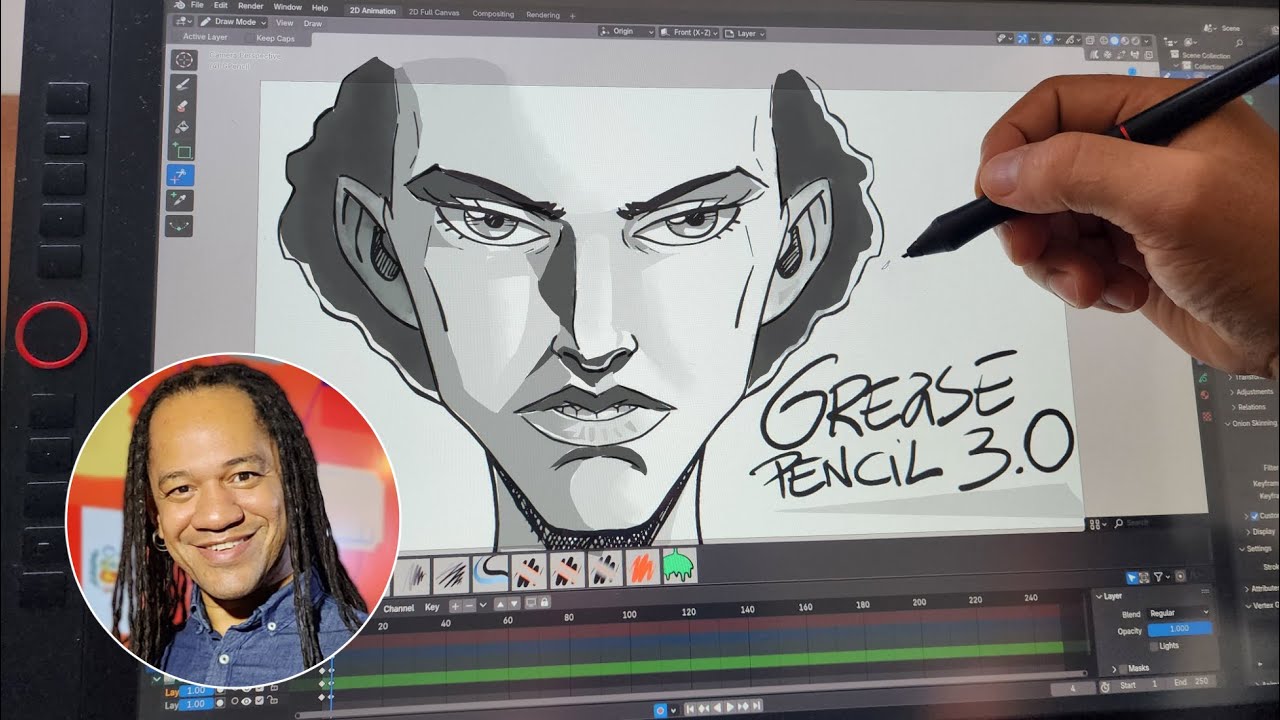The height and width of the screenshot is (720, 1280).
Task: Toggle viewport gizmos button
Action: pyautogui.click(x=1022, y=40)
